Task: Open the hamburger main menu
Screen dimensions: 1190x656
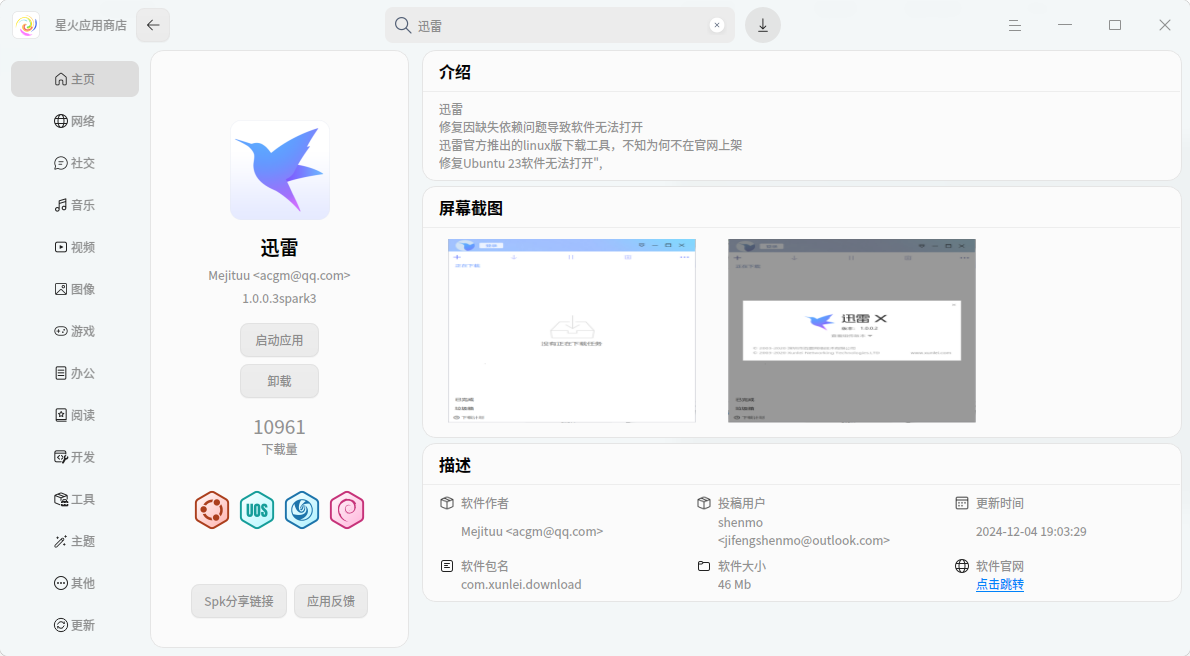Action: (1015, 25)
